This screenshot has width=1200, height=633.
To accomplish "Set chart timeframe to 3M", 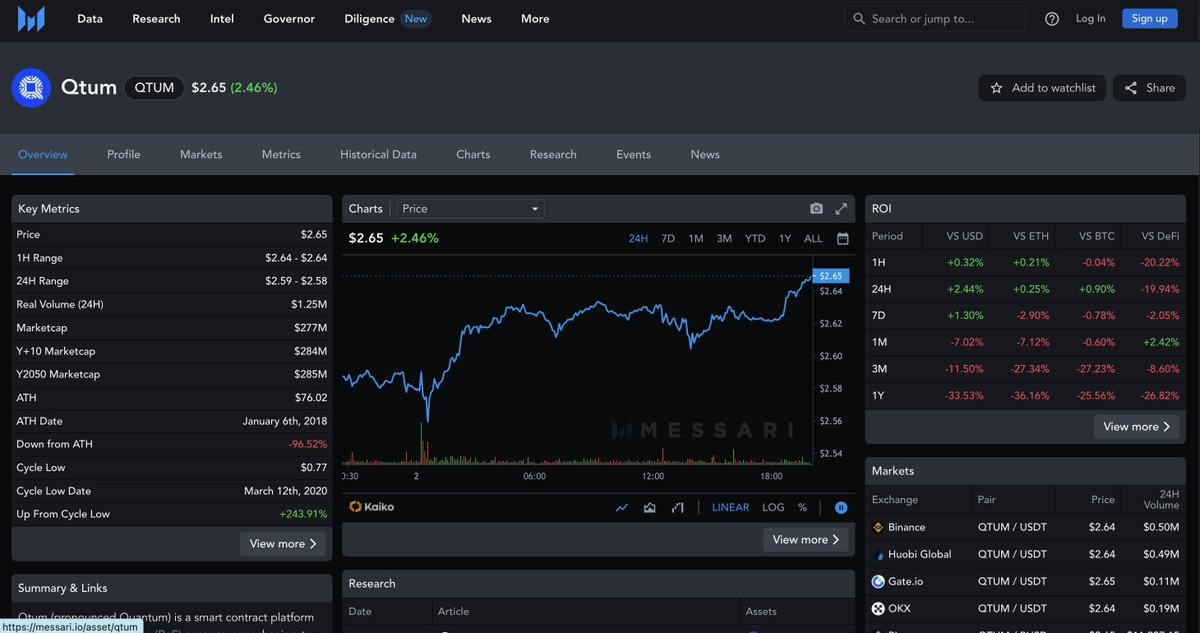I will point(724,238).
